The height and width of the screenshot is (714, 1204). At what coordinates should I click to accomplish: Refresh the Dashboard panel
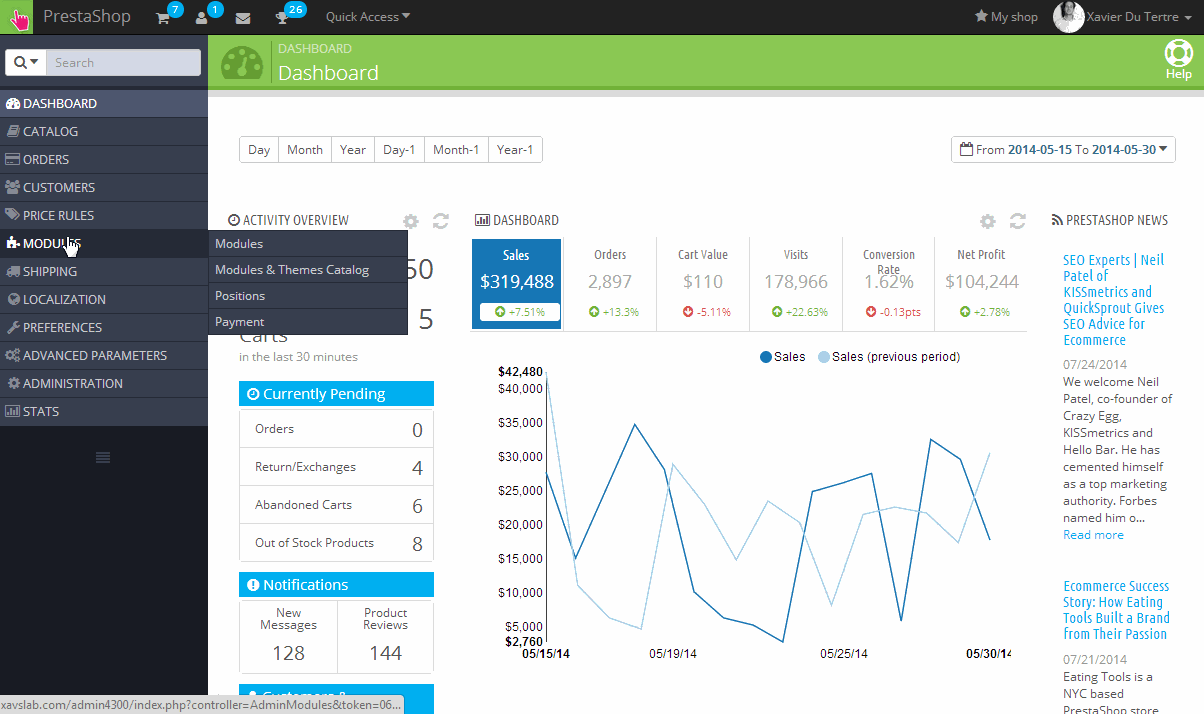(1018, 221)
